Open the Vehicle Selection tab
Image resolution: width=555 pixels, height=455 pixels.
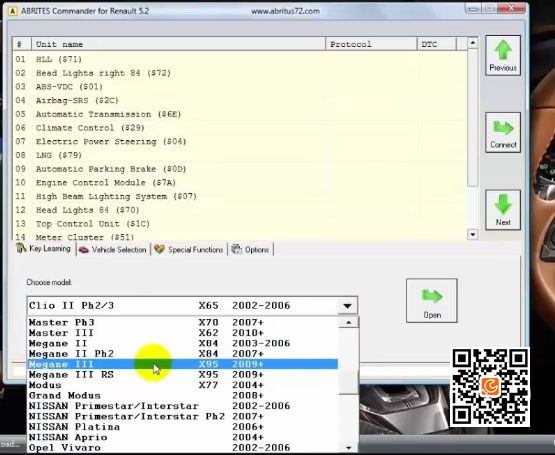click(113, 250)
